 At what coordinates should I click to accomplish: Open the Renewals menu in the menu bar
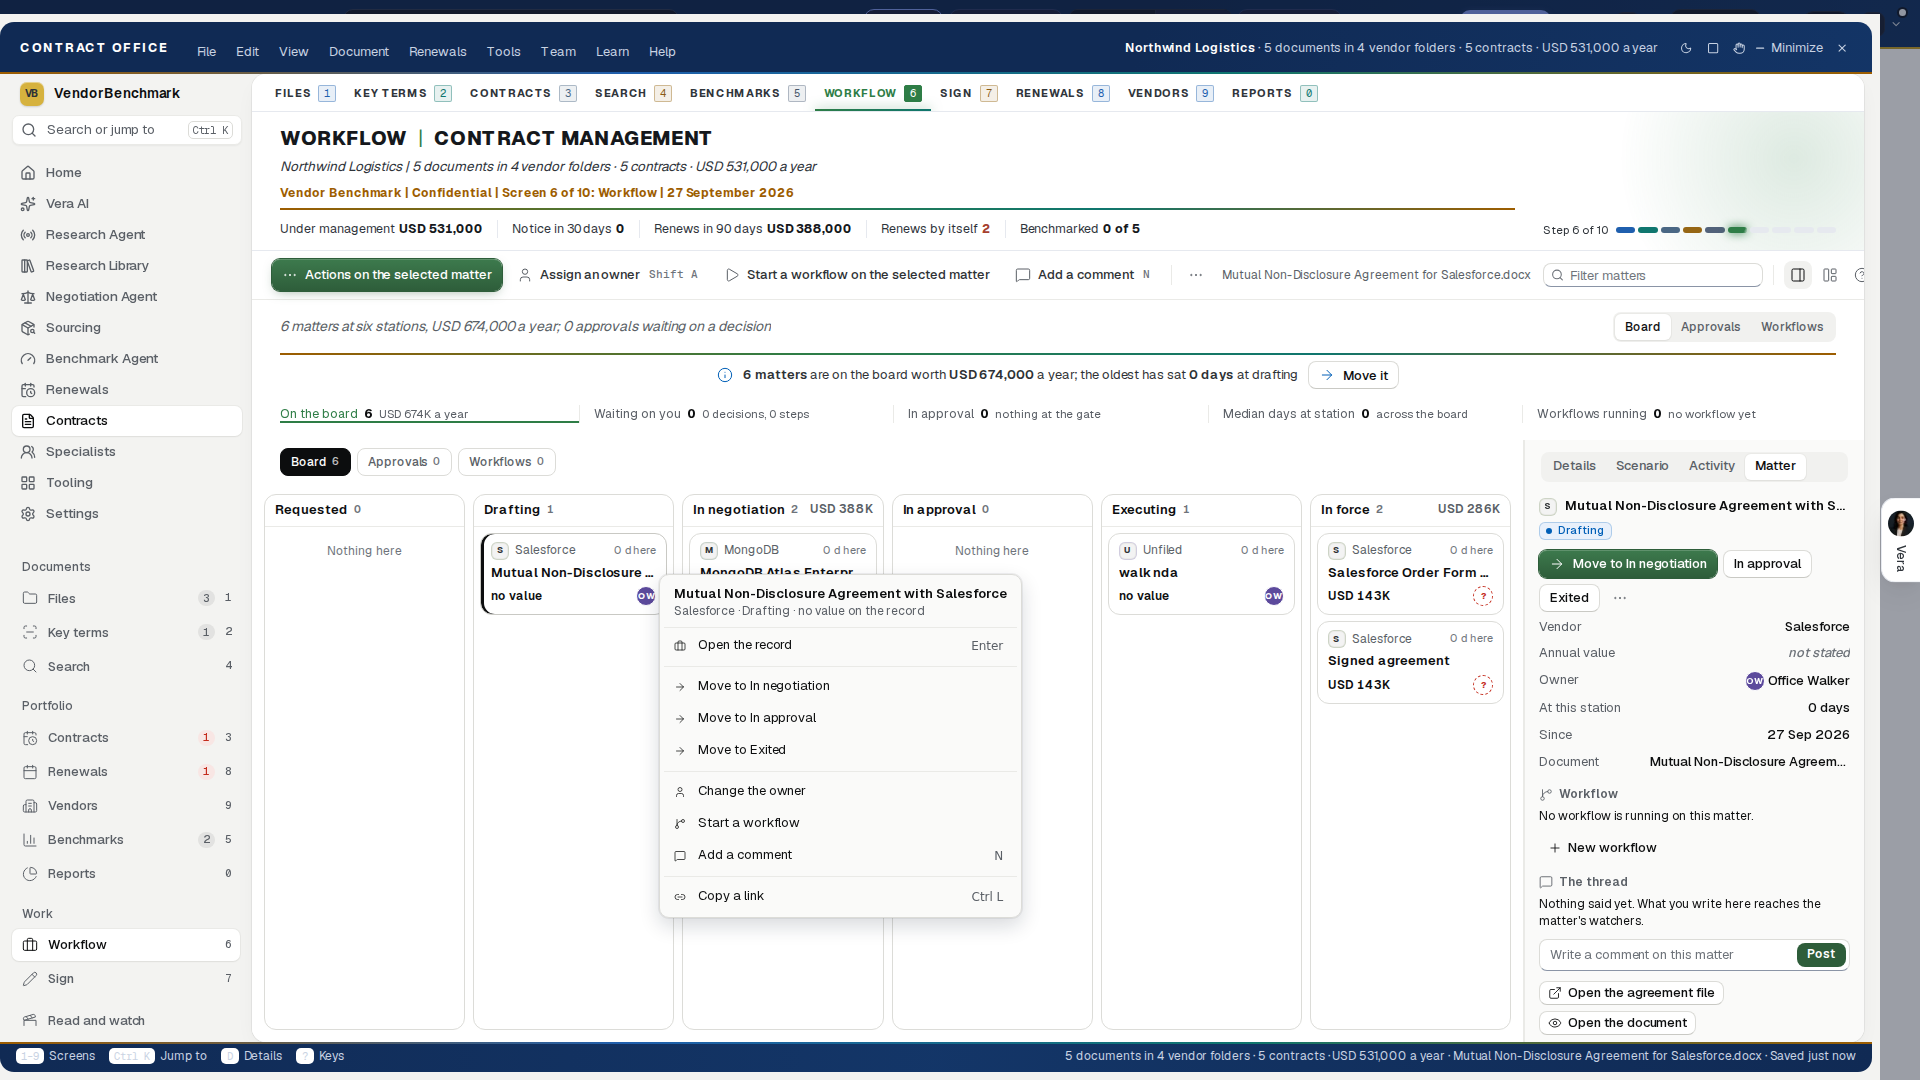(x=437, y=52)
